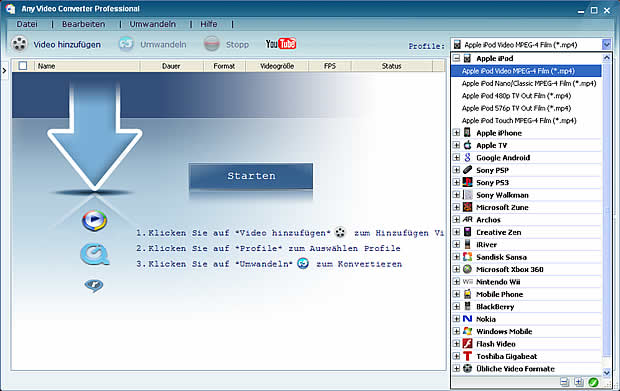Click the Apple iPhone device icon
Screen dimensions: 620x391
coord(467,132)
